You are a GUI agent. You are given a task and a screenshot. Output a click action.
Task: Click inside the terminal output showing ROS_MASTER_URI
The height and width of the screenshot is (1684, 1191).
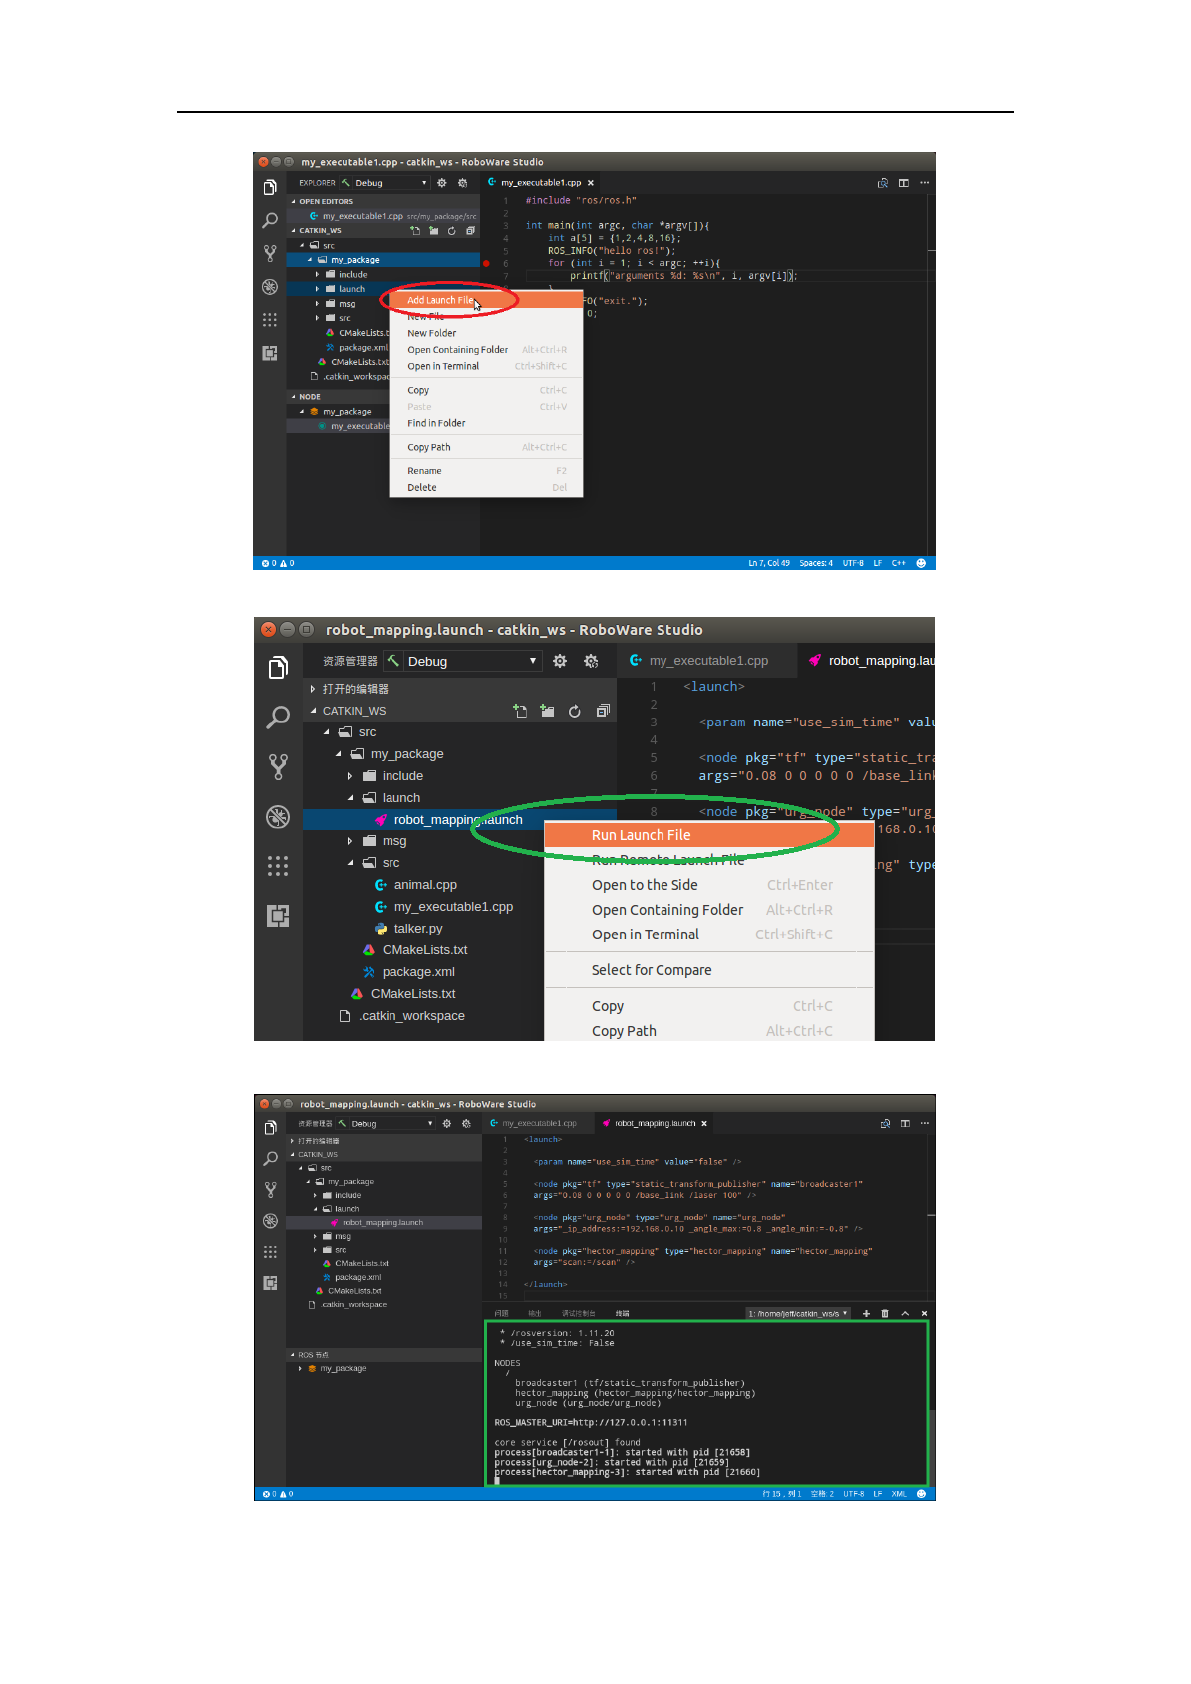point(706,1403)
